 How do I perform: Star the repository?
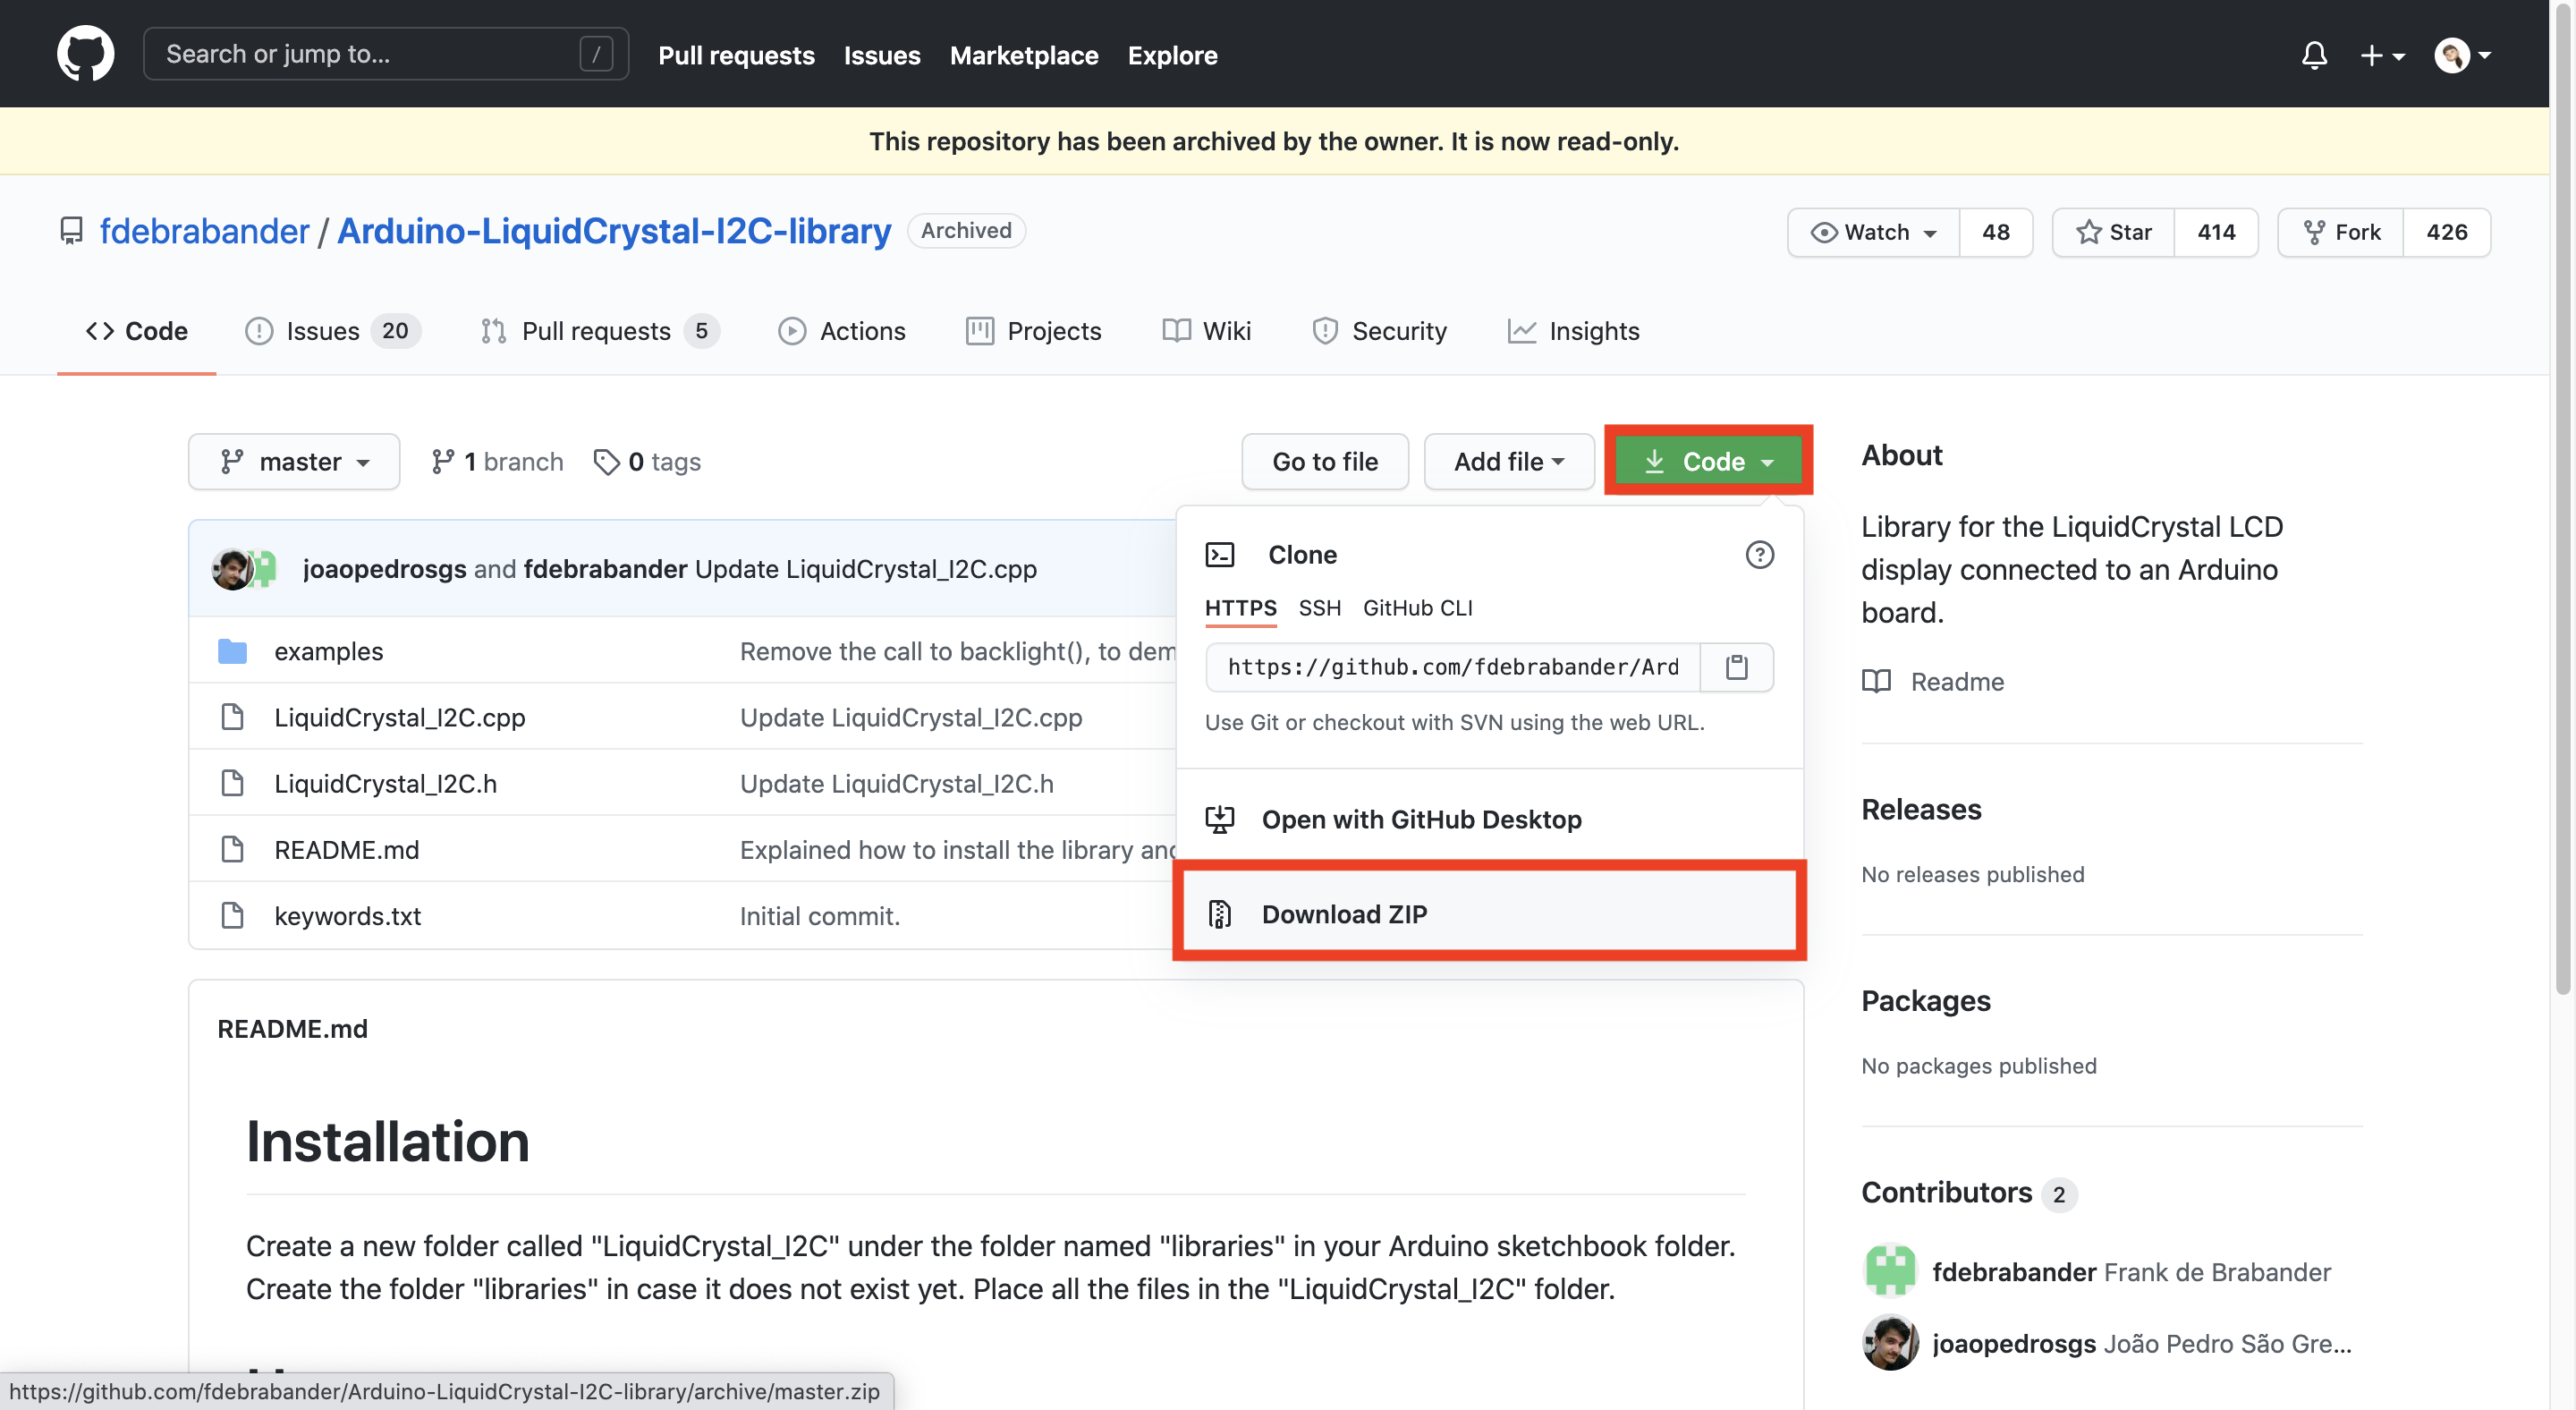click(2113, 232)
